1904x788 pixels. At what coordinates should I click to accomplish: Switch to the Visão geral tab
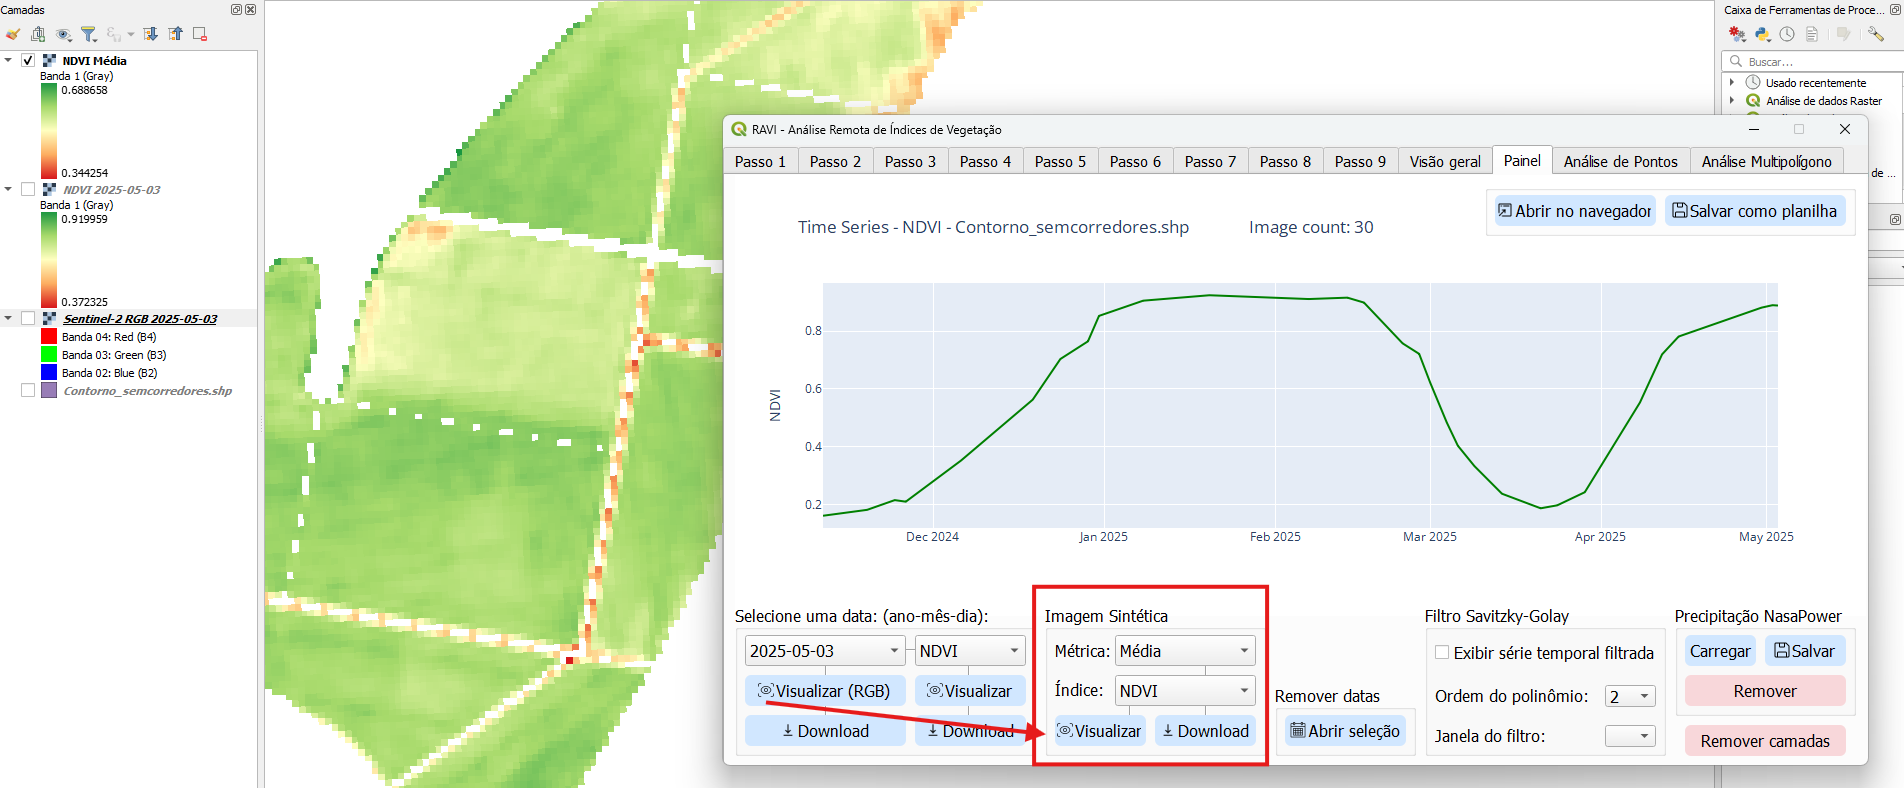point(1444,162)
